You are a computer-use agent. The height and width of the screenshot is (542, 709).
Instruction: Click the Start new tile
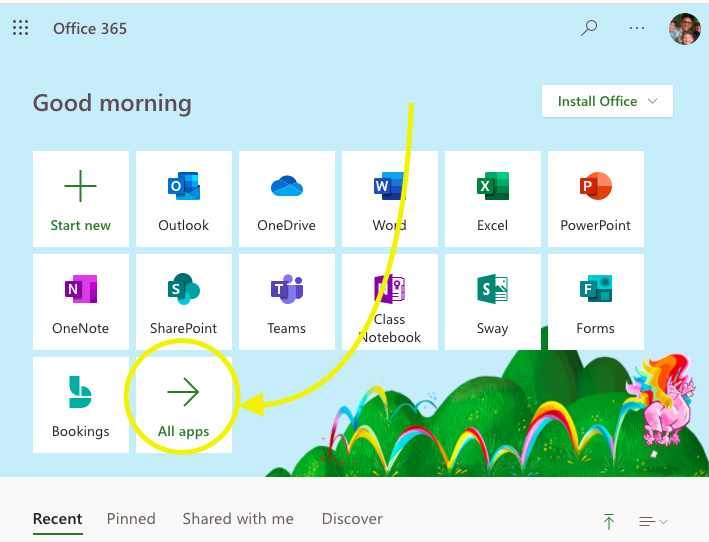click(x=81, y=199)
